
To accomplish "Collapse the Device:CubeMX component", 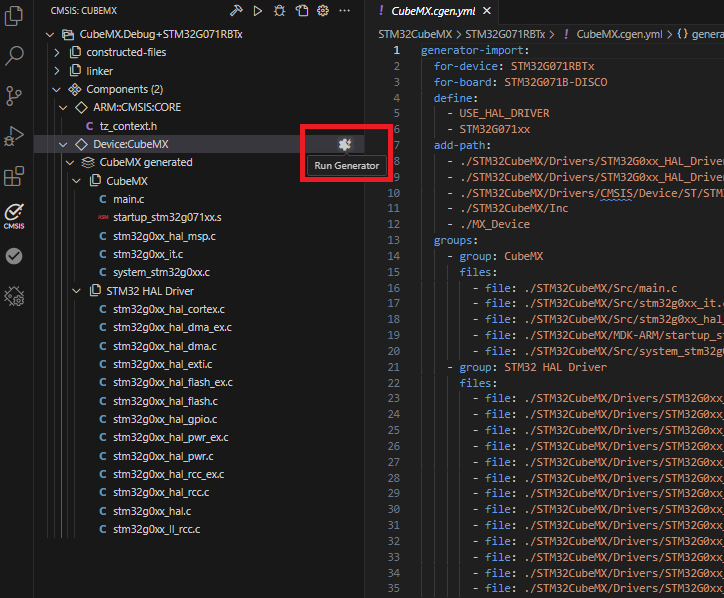I will pyautogui.click(x=63, y=145).
